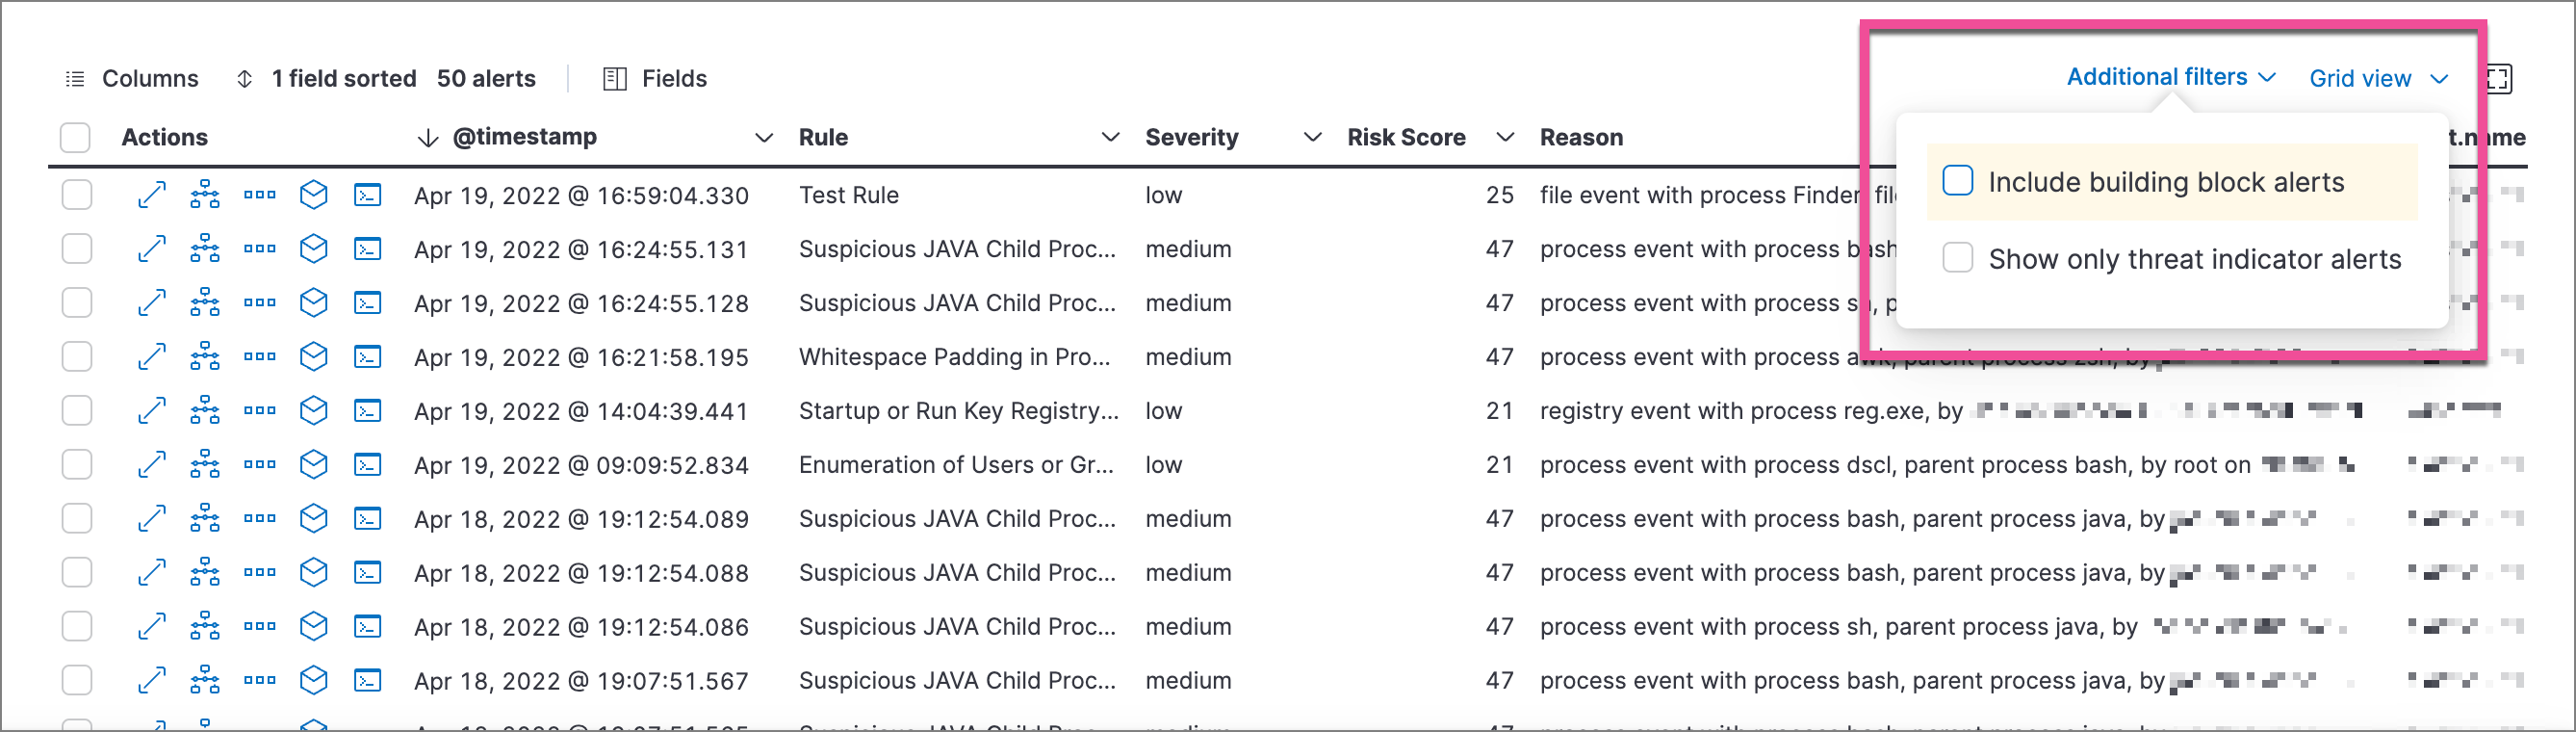Open more actions for the Test Rule alert
Viewport: 2576px width, 732px height.
(259, 195)
